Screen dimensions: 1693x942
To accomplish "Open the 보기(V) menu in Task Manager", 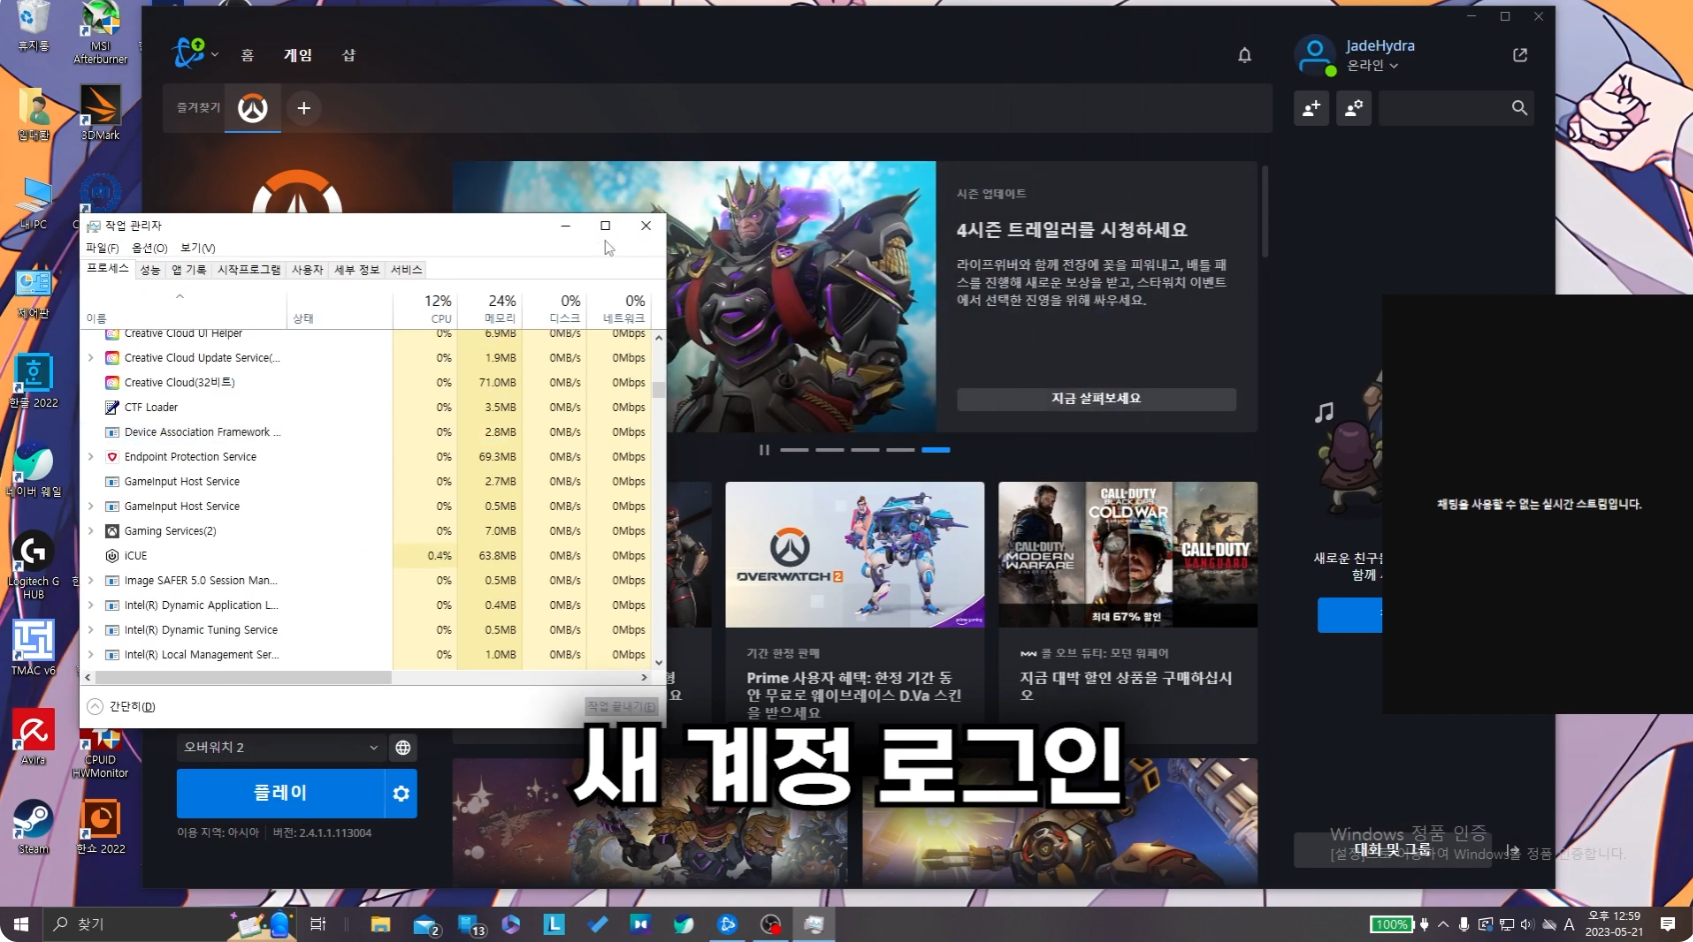I will click(198, 248).
